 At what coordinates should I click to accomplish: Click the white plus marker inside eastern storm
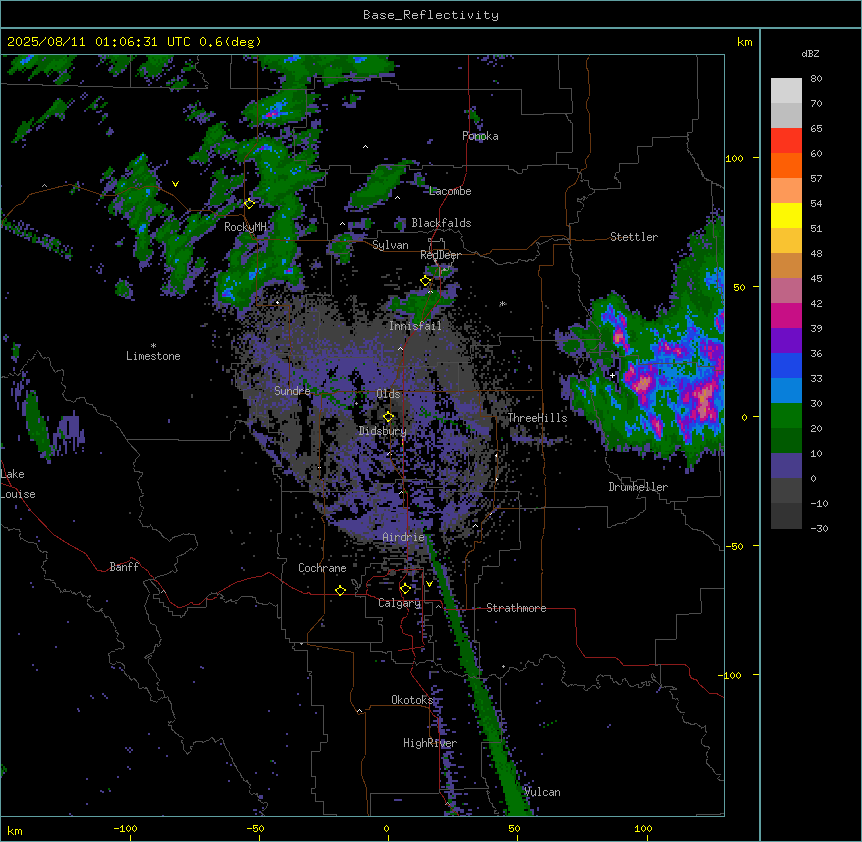(612, 375)
